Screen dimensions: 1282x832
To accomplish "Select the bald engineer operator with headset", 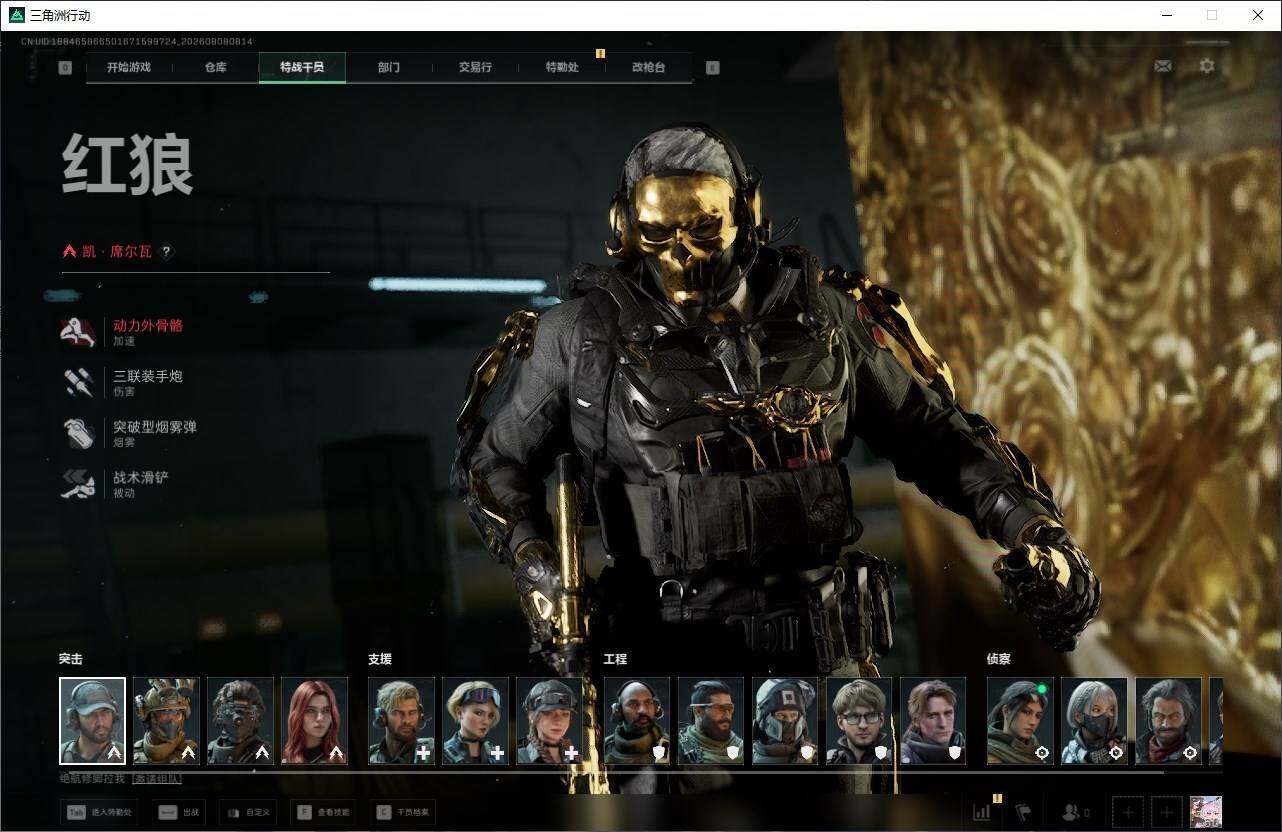I will [637, 721].
